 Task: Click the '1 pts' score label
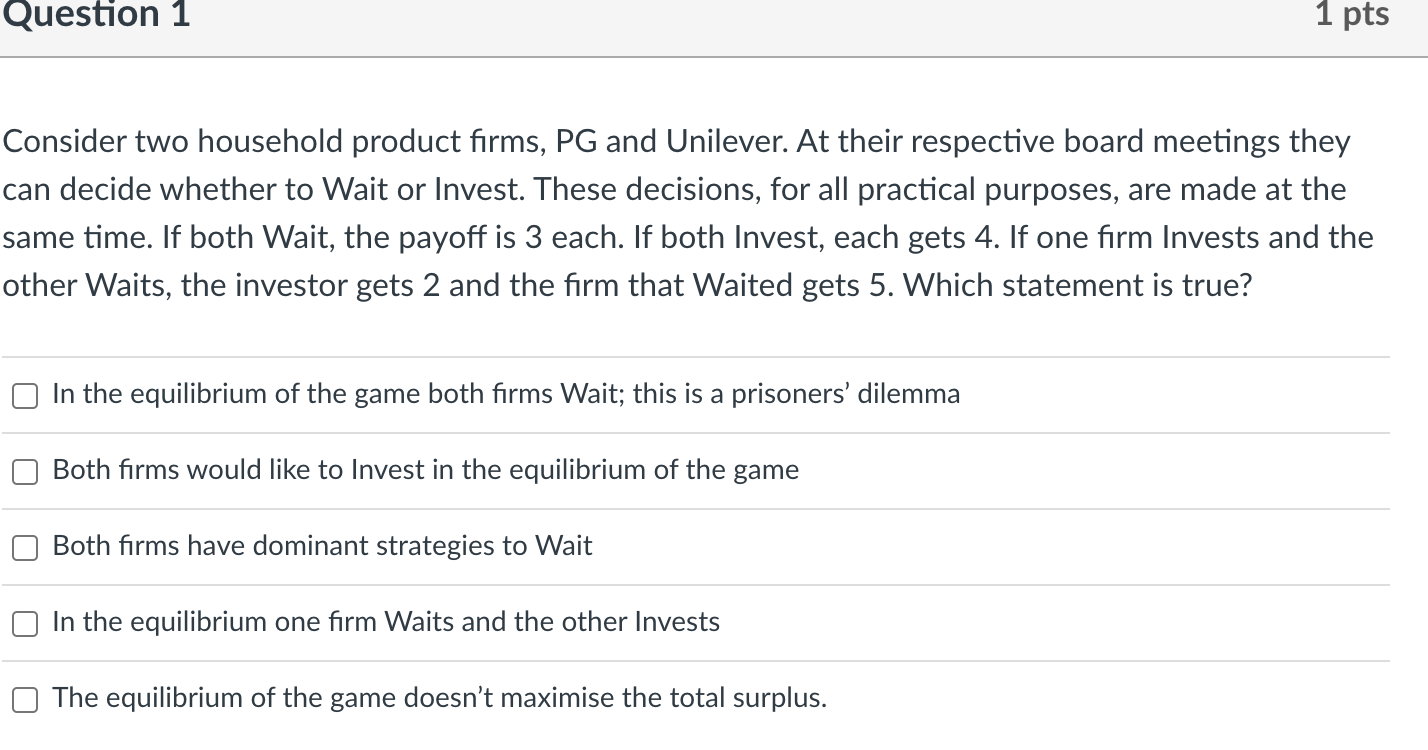[1352, 14]
